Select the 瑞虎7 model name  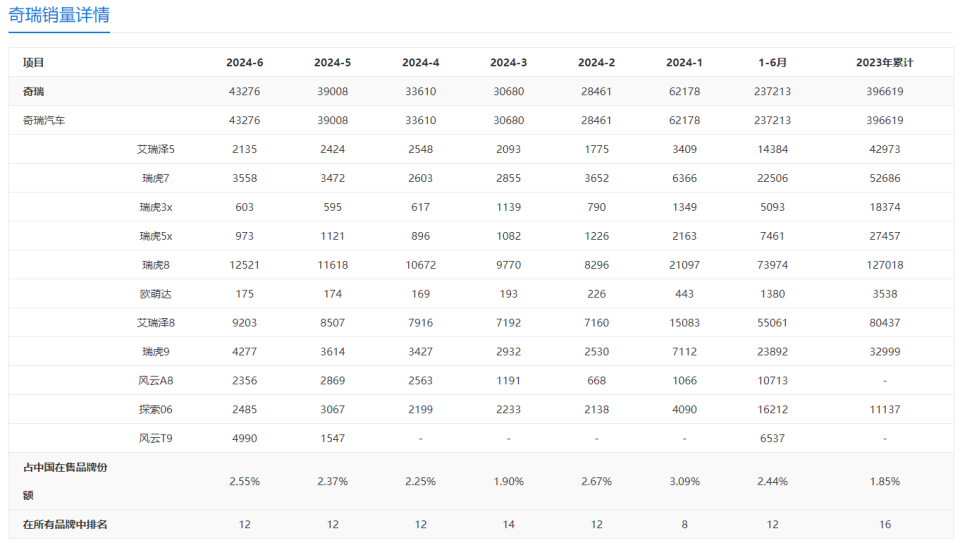click(x=155, y=178)
